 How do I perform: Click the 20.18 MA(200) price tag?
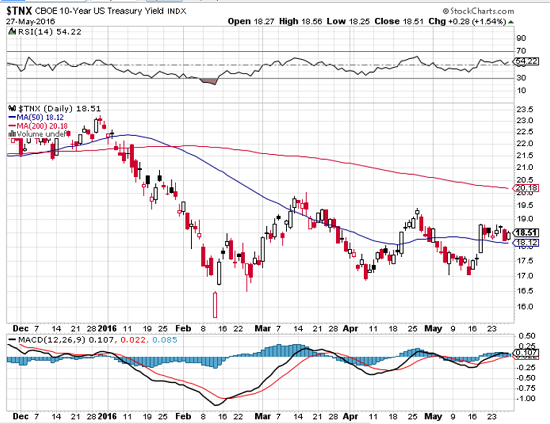526,188
